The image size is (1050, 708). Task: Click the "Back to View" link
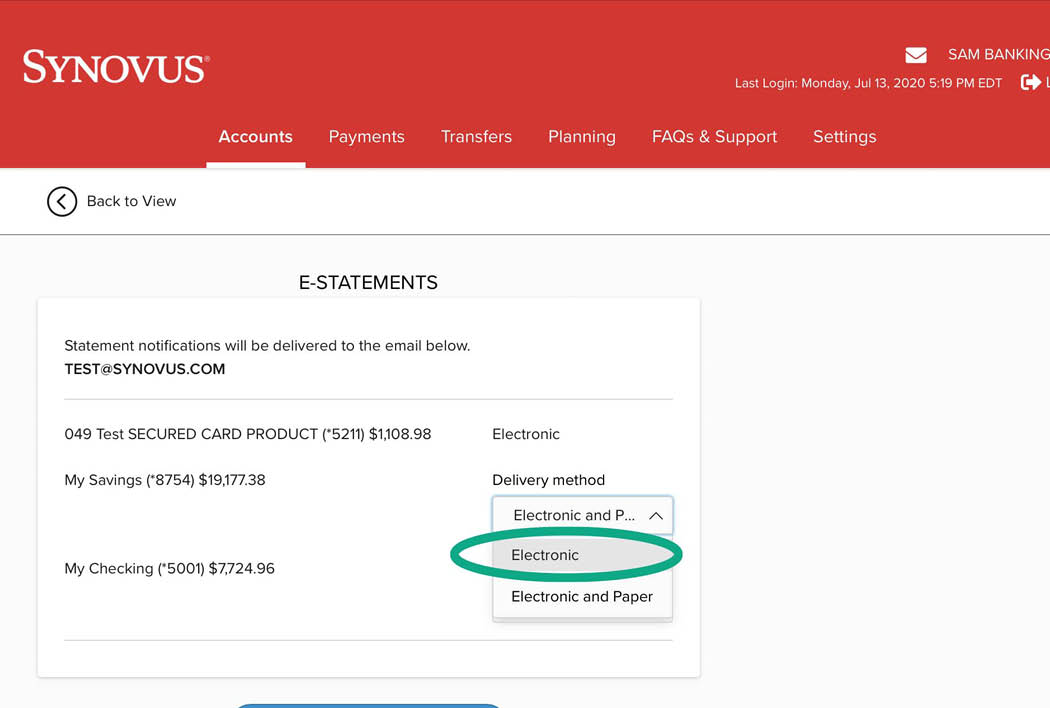(131, 201)
